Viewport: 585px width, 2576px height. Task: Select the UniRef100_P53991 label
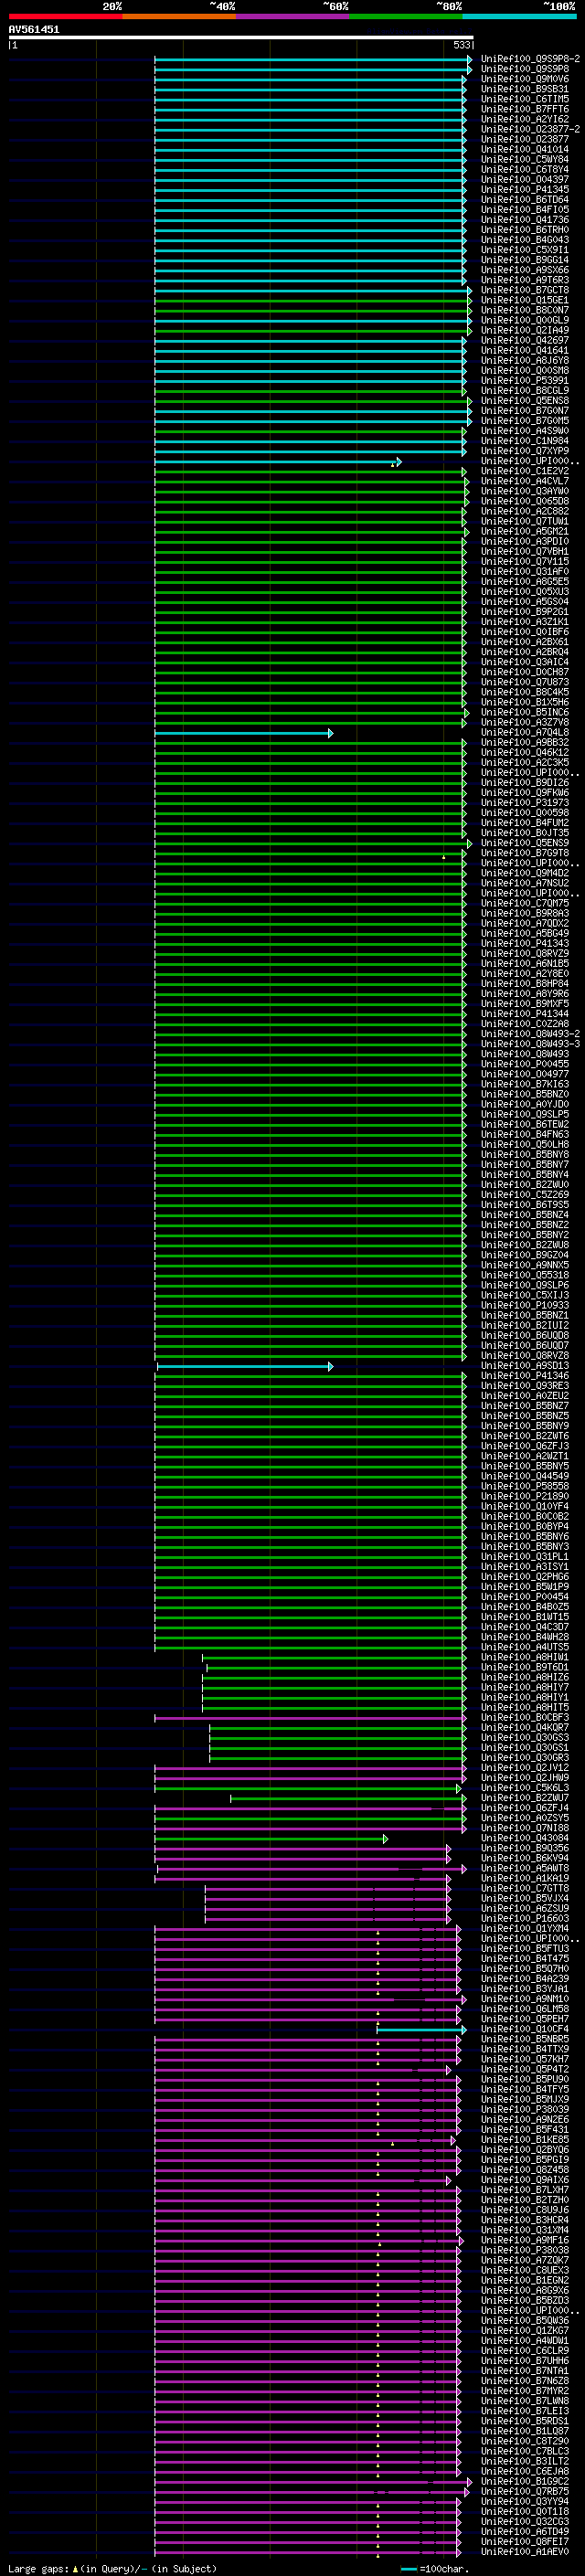point(525,380)
